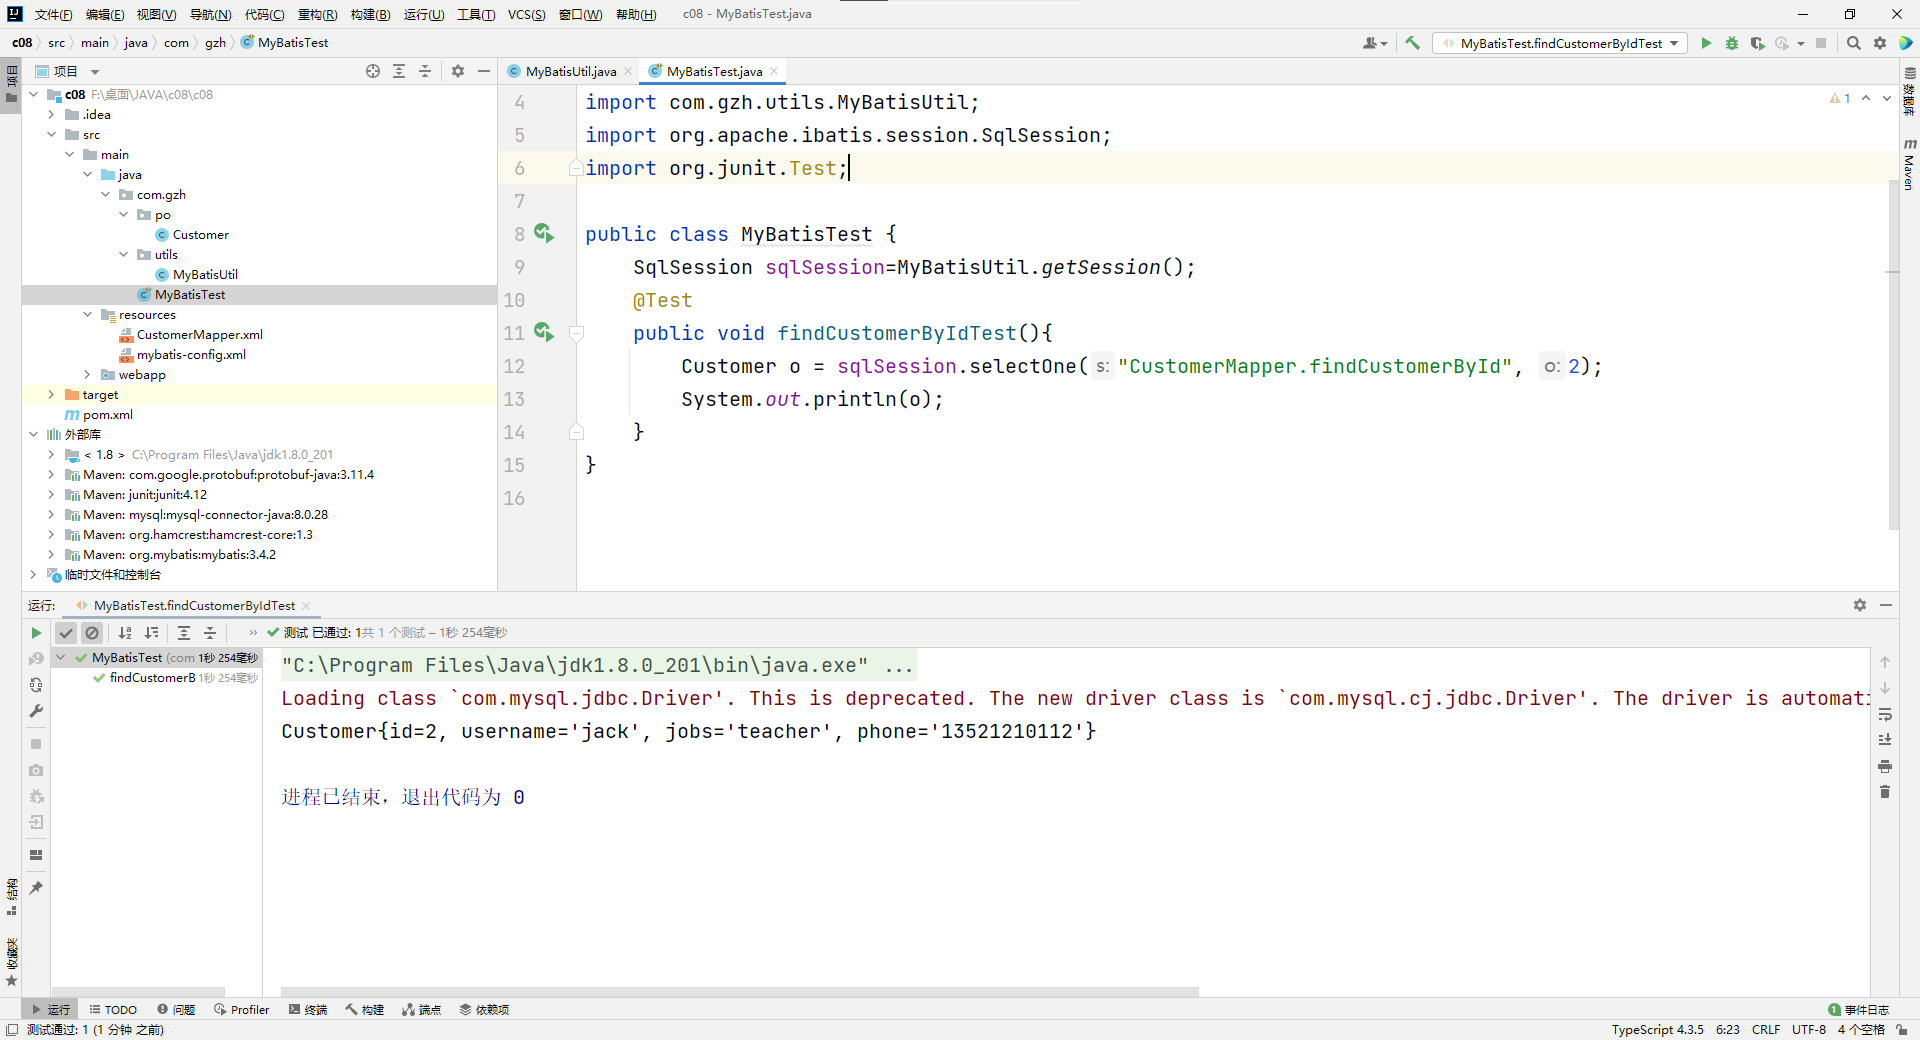1920x1040 pixels.
Task: Click the CRLF line separator in status bar
Action: pos(1766,1029)
